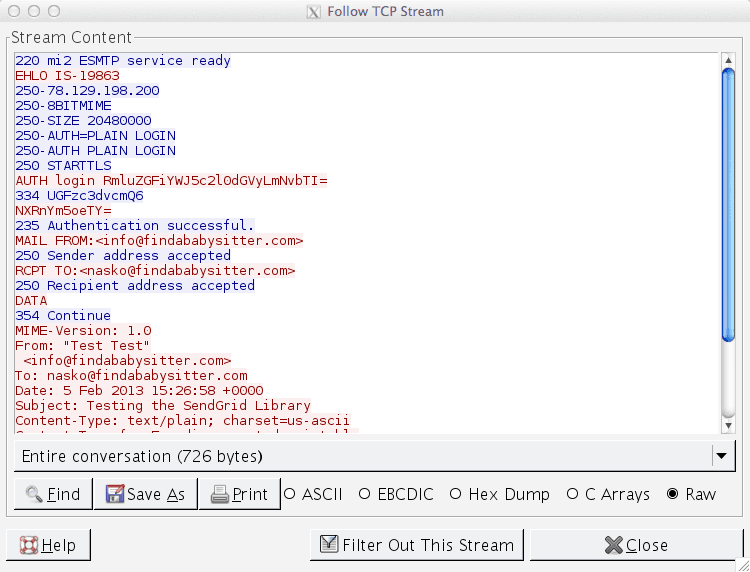Select the Hex Dump radio option

click(499, 494)
